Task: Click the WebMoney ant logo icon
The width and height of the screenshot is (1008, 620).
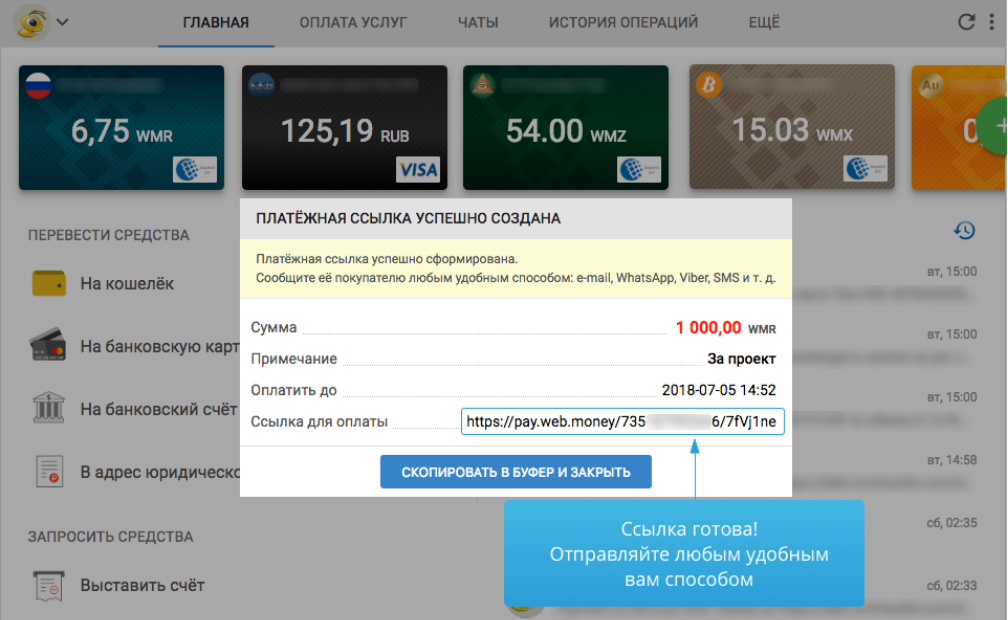Action: point(32,22)
